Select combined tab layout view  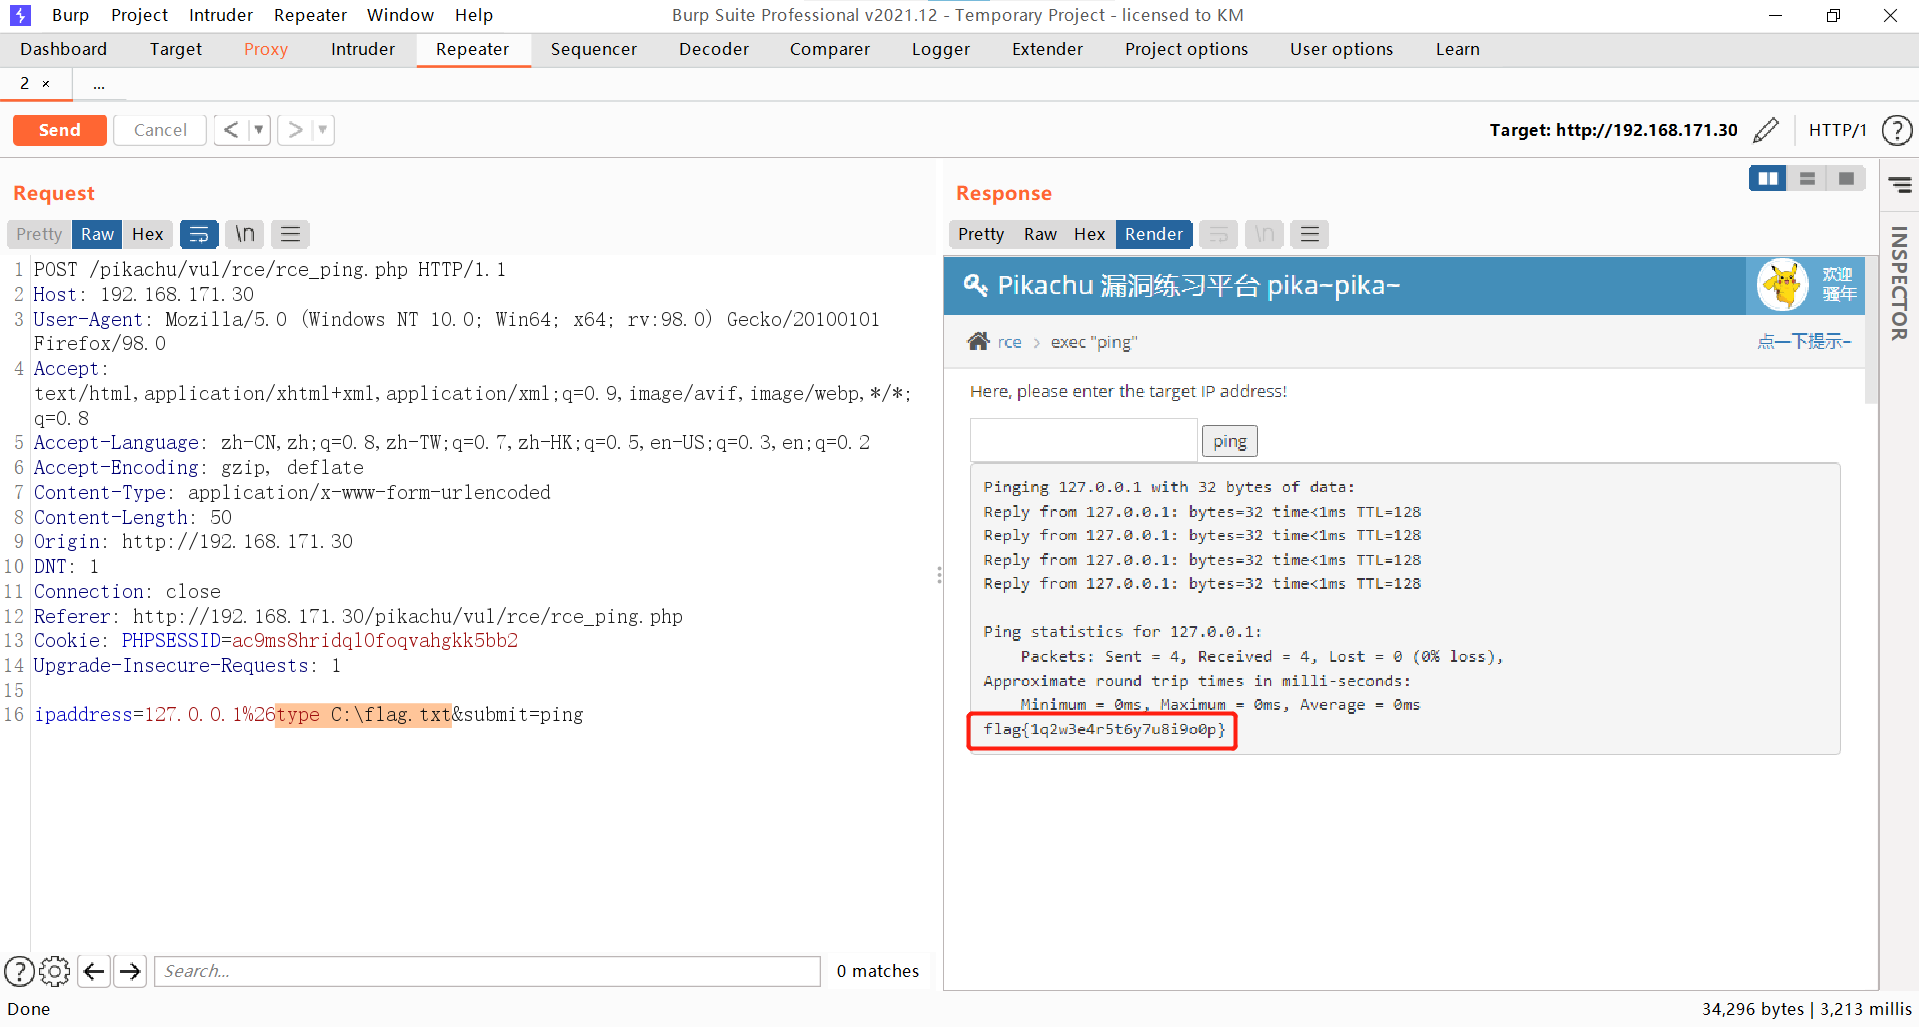click(x=1846, y=178)
